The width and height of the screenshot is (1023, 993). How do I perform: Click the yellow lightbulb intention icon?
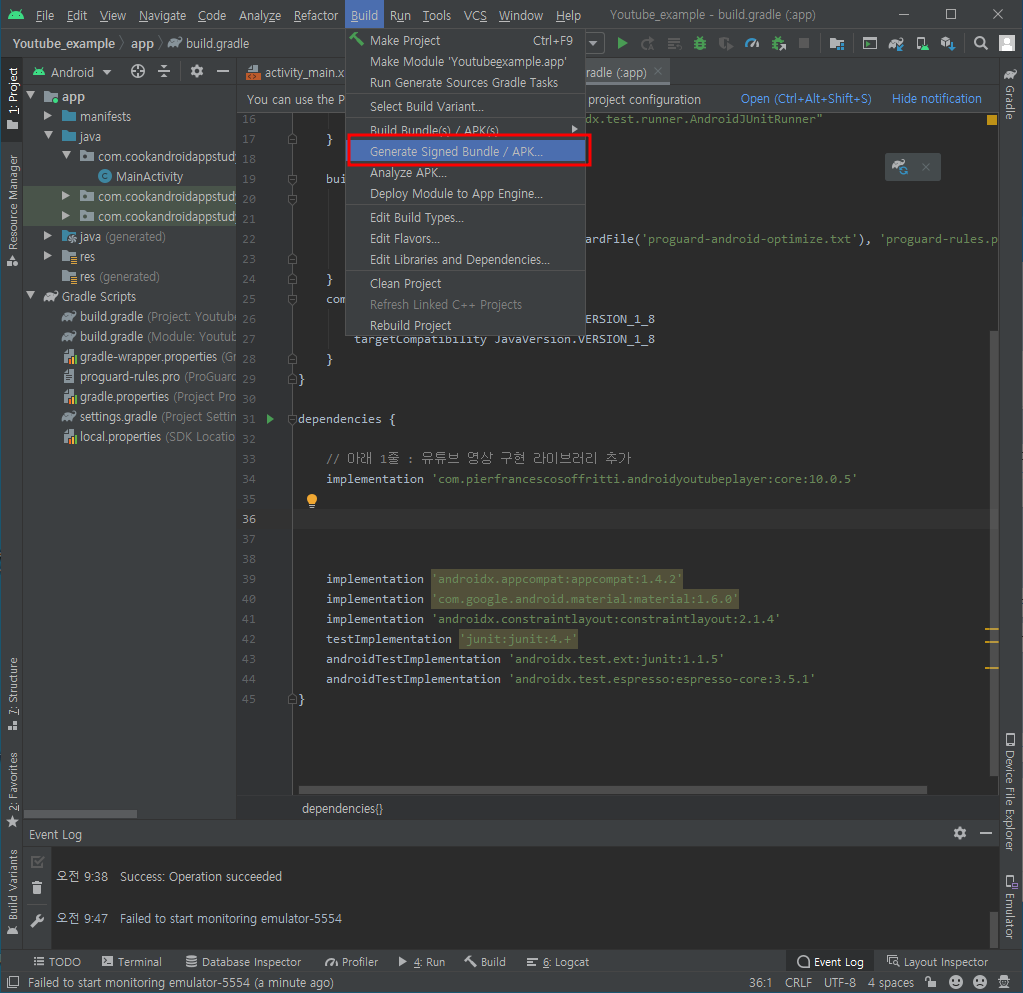pyautogui.click(x=312, y=500)
